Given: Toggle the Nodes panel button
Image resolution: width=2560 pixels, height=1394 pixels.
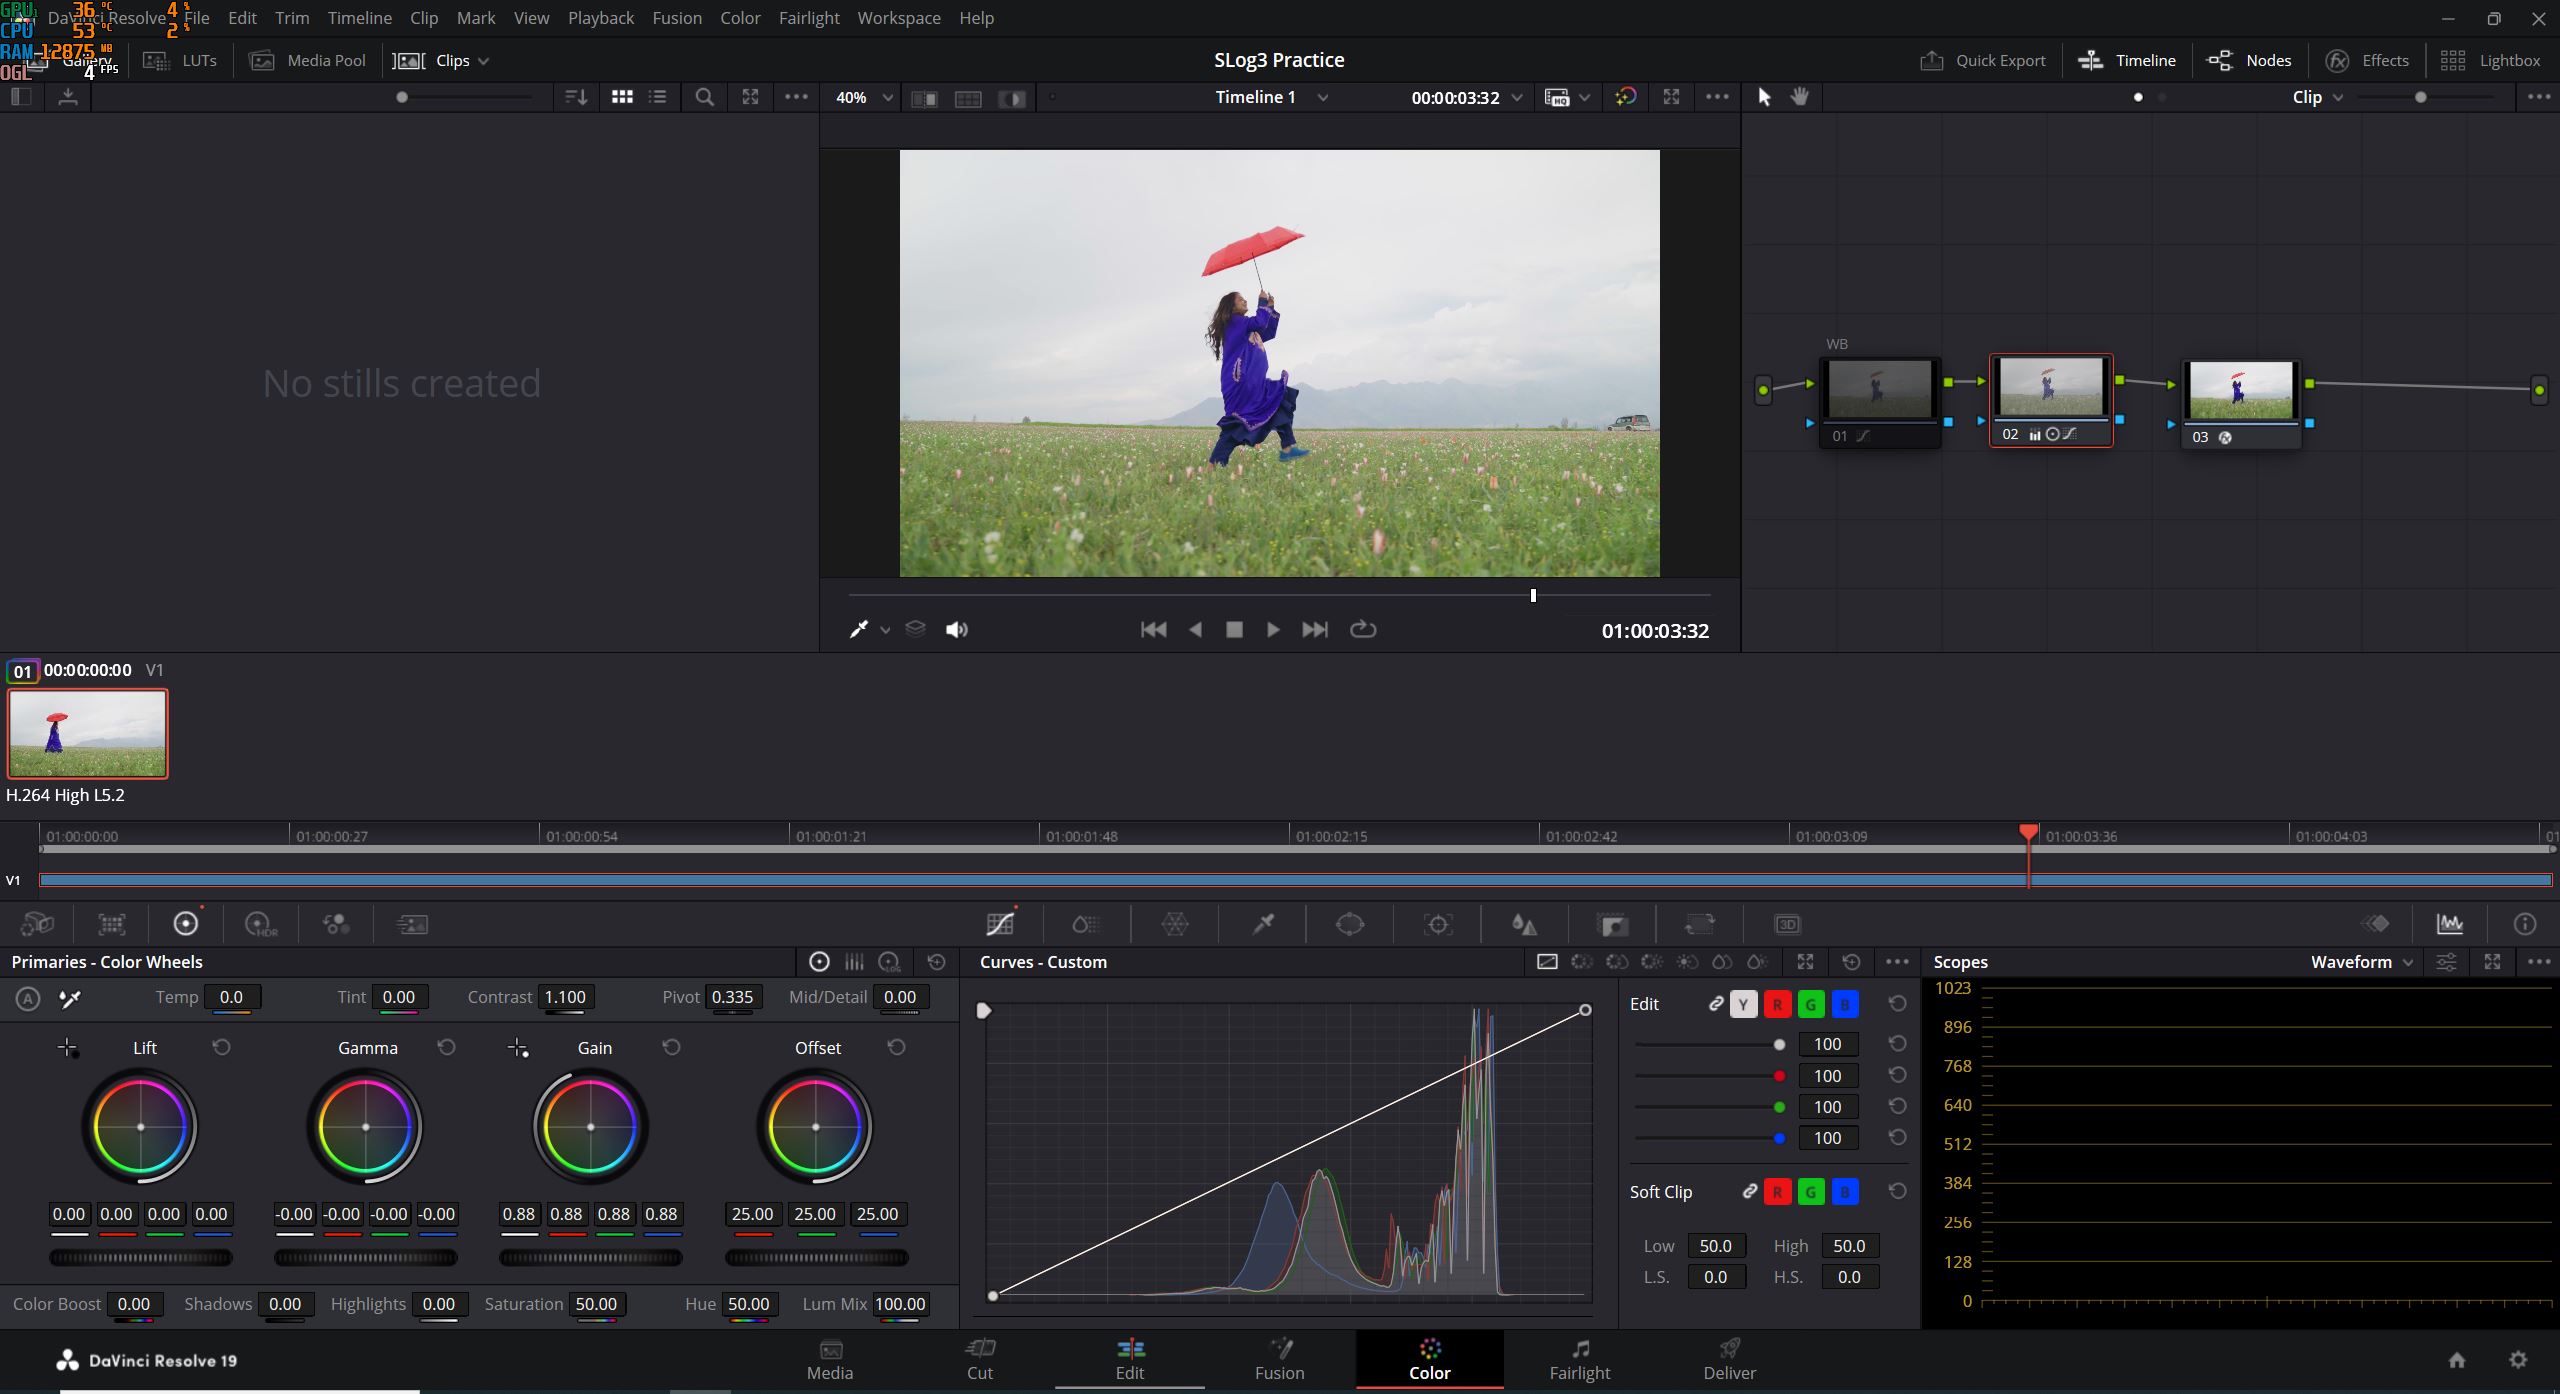Looking at the screenshot, I should 2249,61.
